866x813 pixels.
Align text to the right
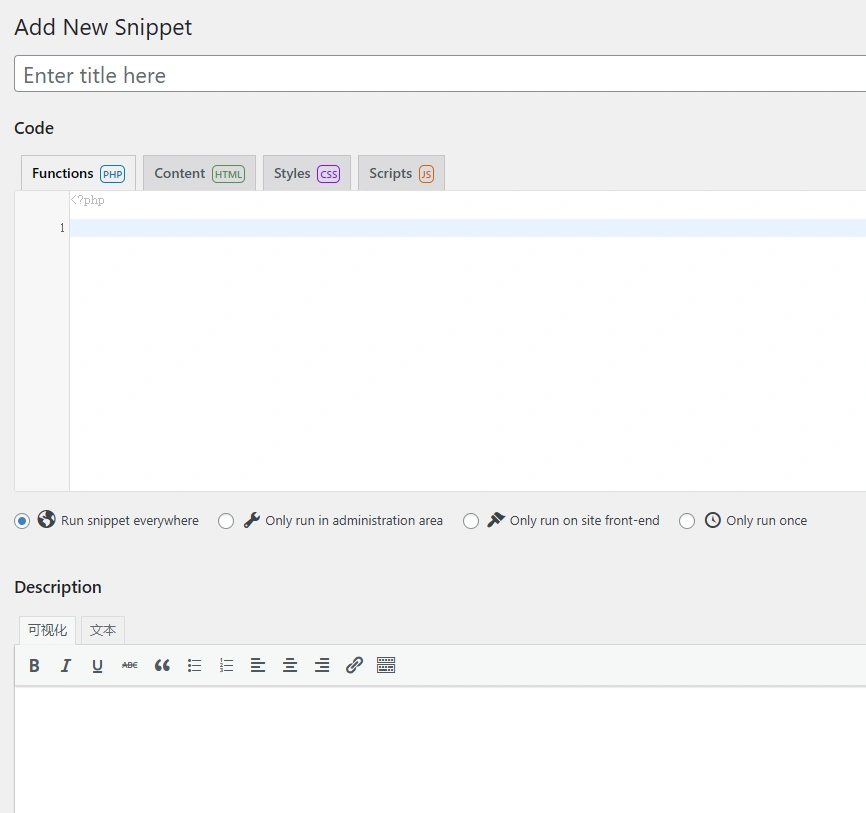322,665
